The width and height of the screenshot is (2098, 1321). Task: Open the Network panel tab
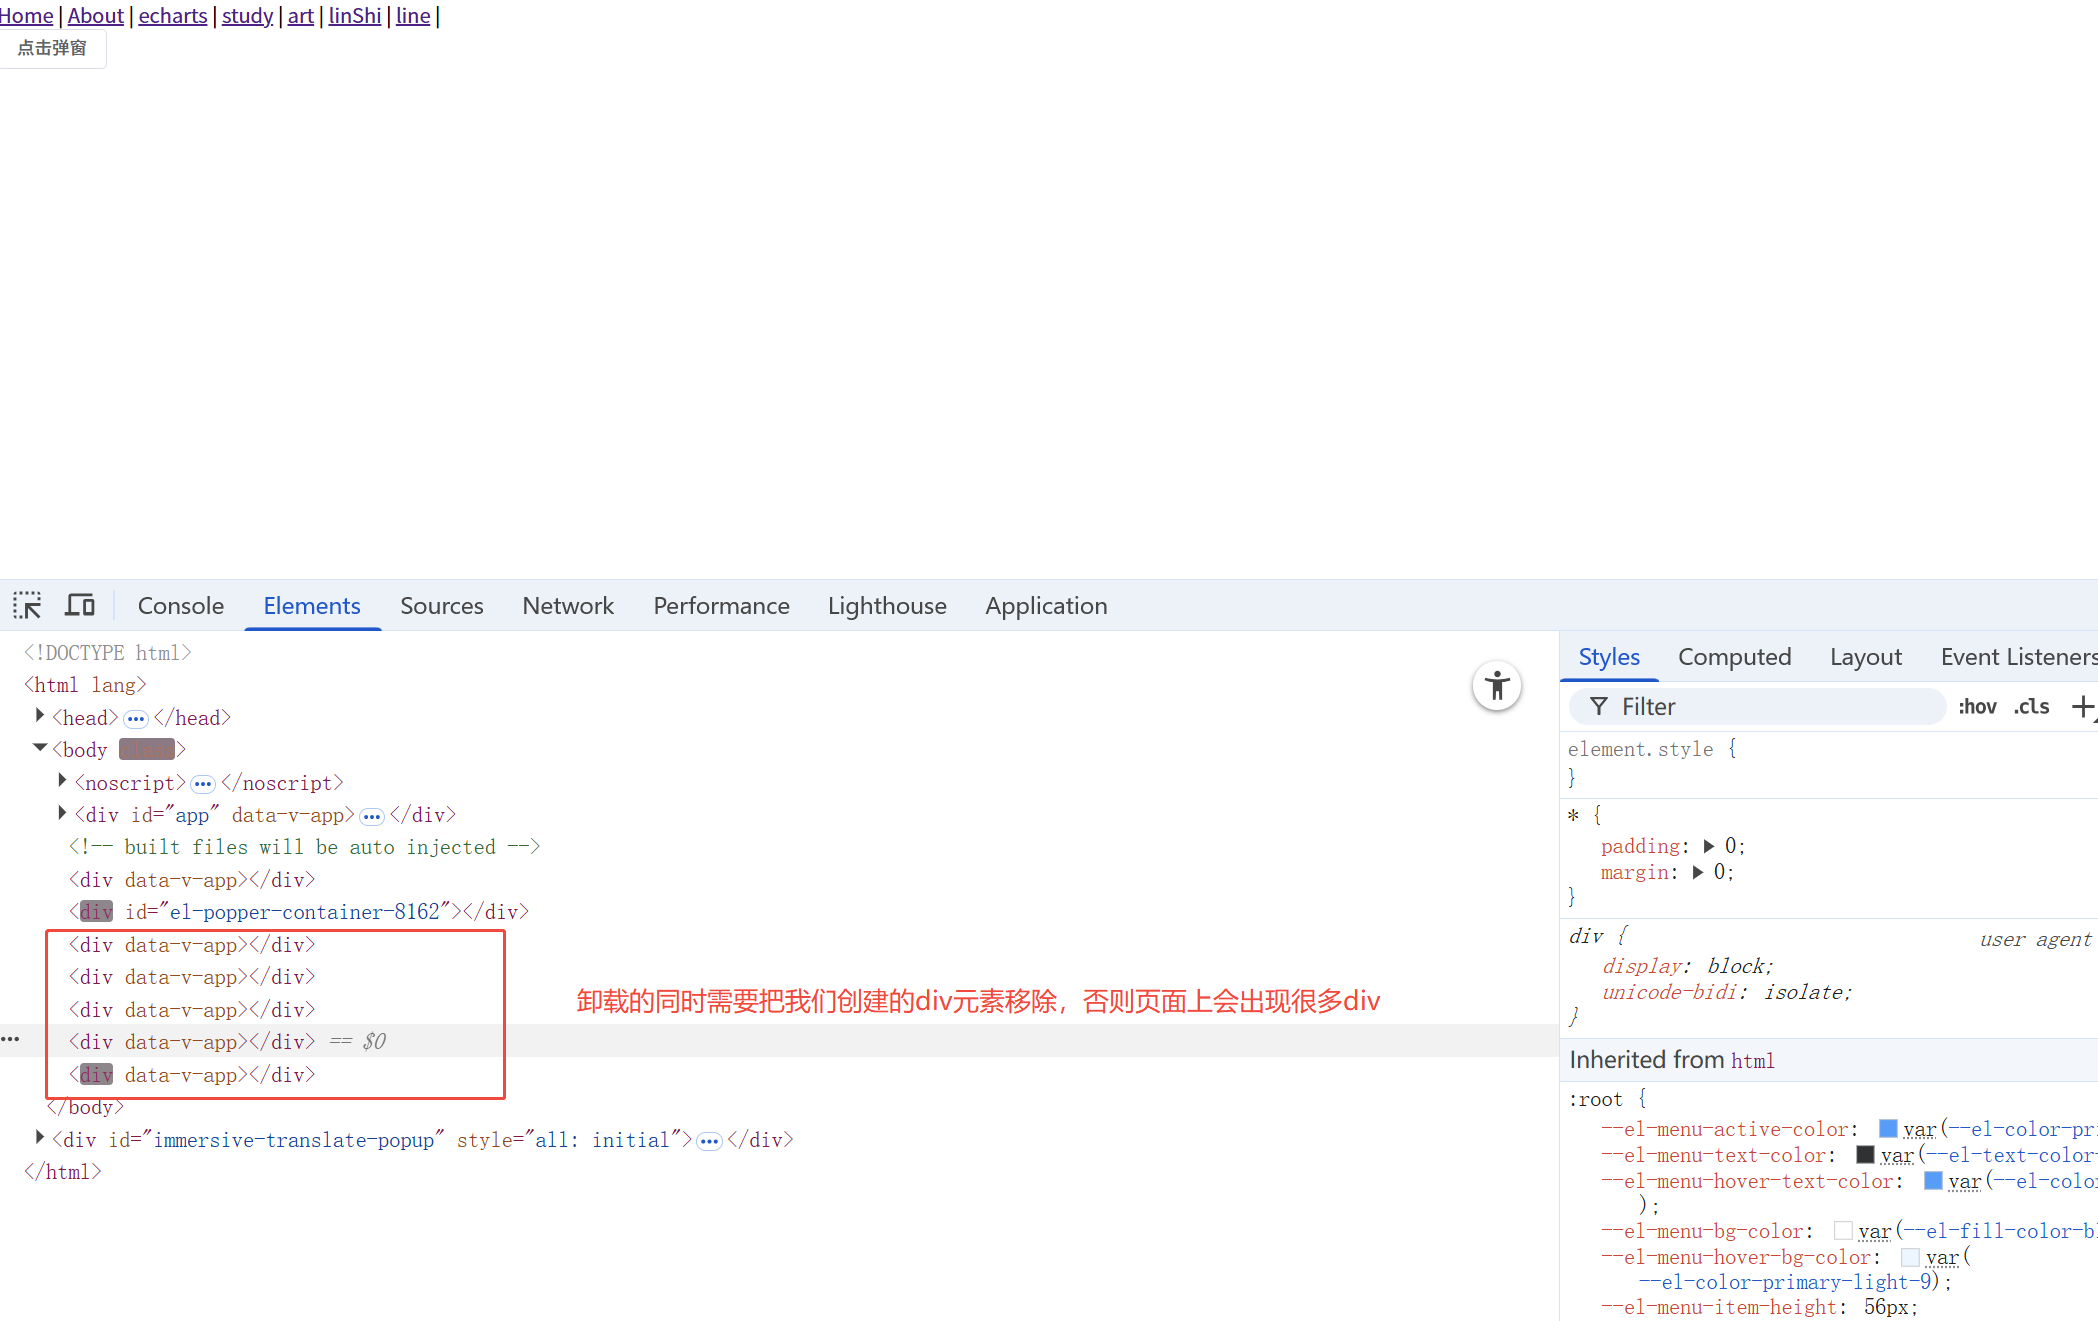pos(568,606)
